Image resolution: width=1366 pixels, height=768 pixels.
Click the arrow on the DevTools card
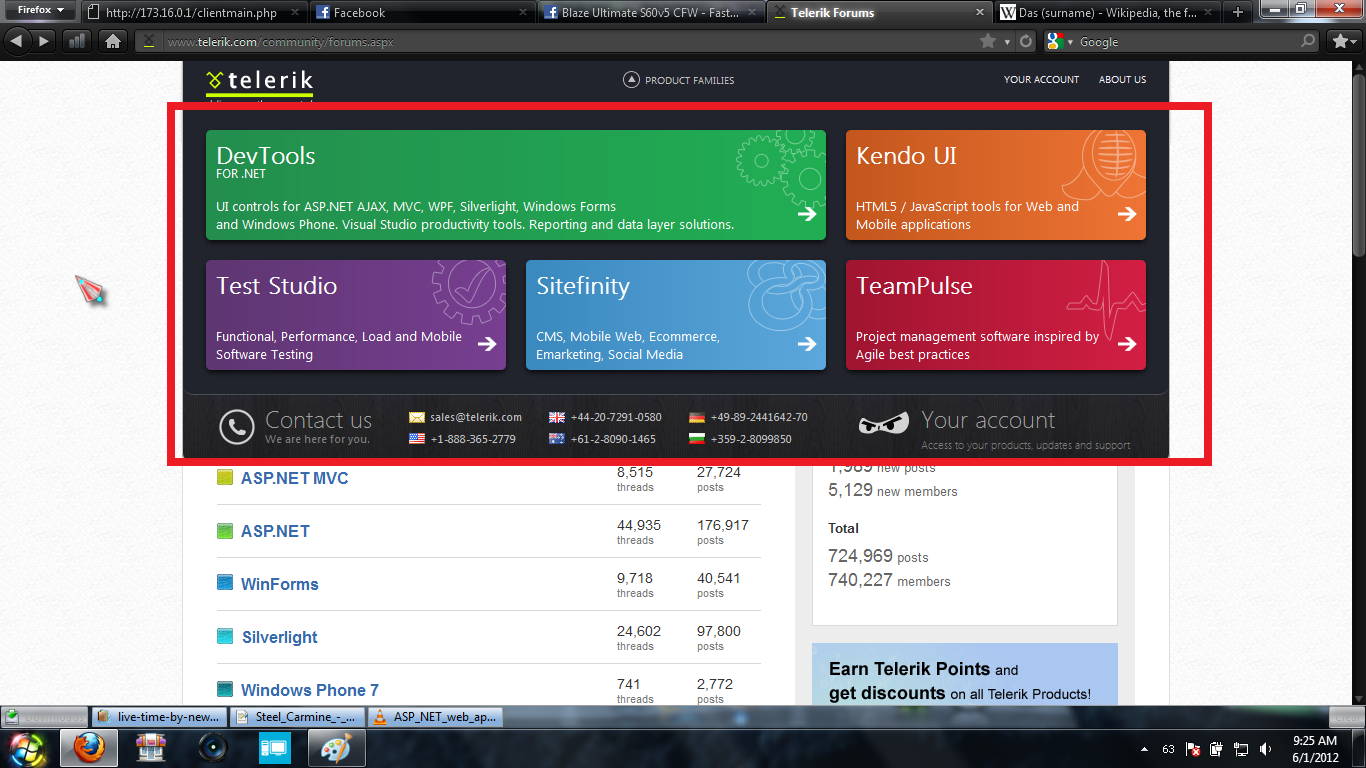click(x=807, y=213)
